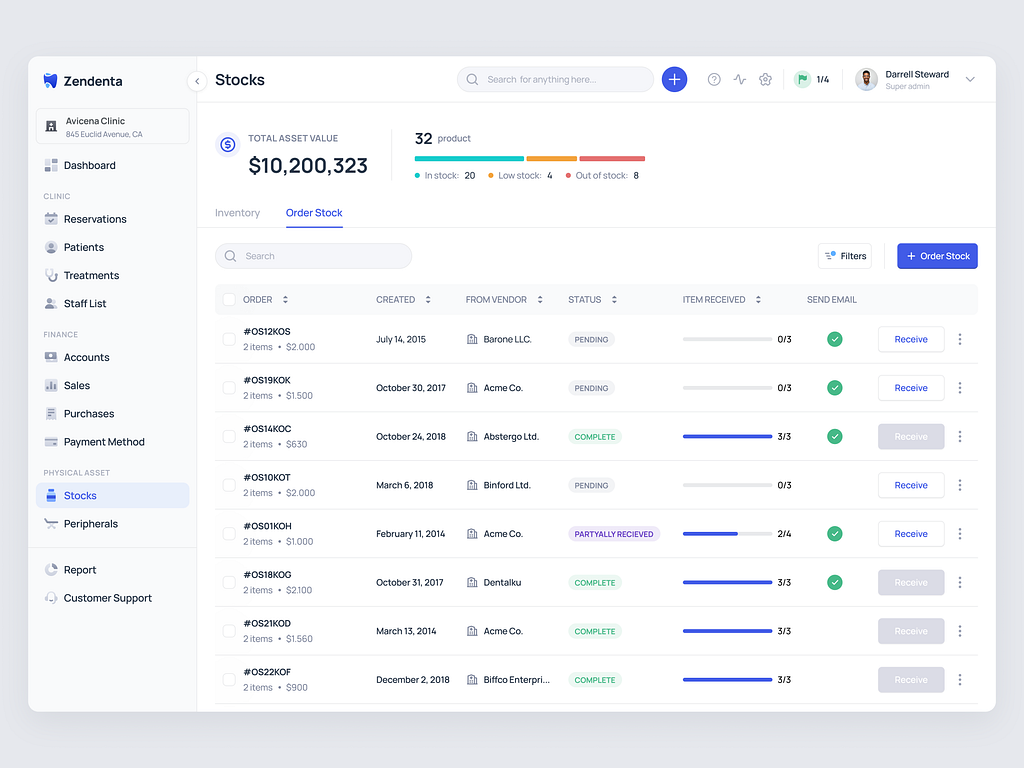Click the progress bar for order #OS01KOH
The width and height of the screenshot is (1024, 768).
tap(727, 534)
